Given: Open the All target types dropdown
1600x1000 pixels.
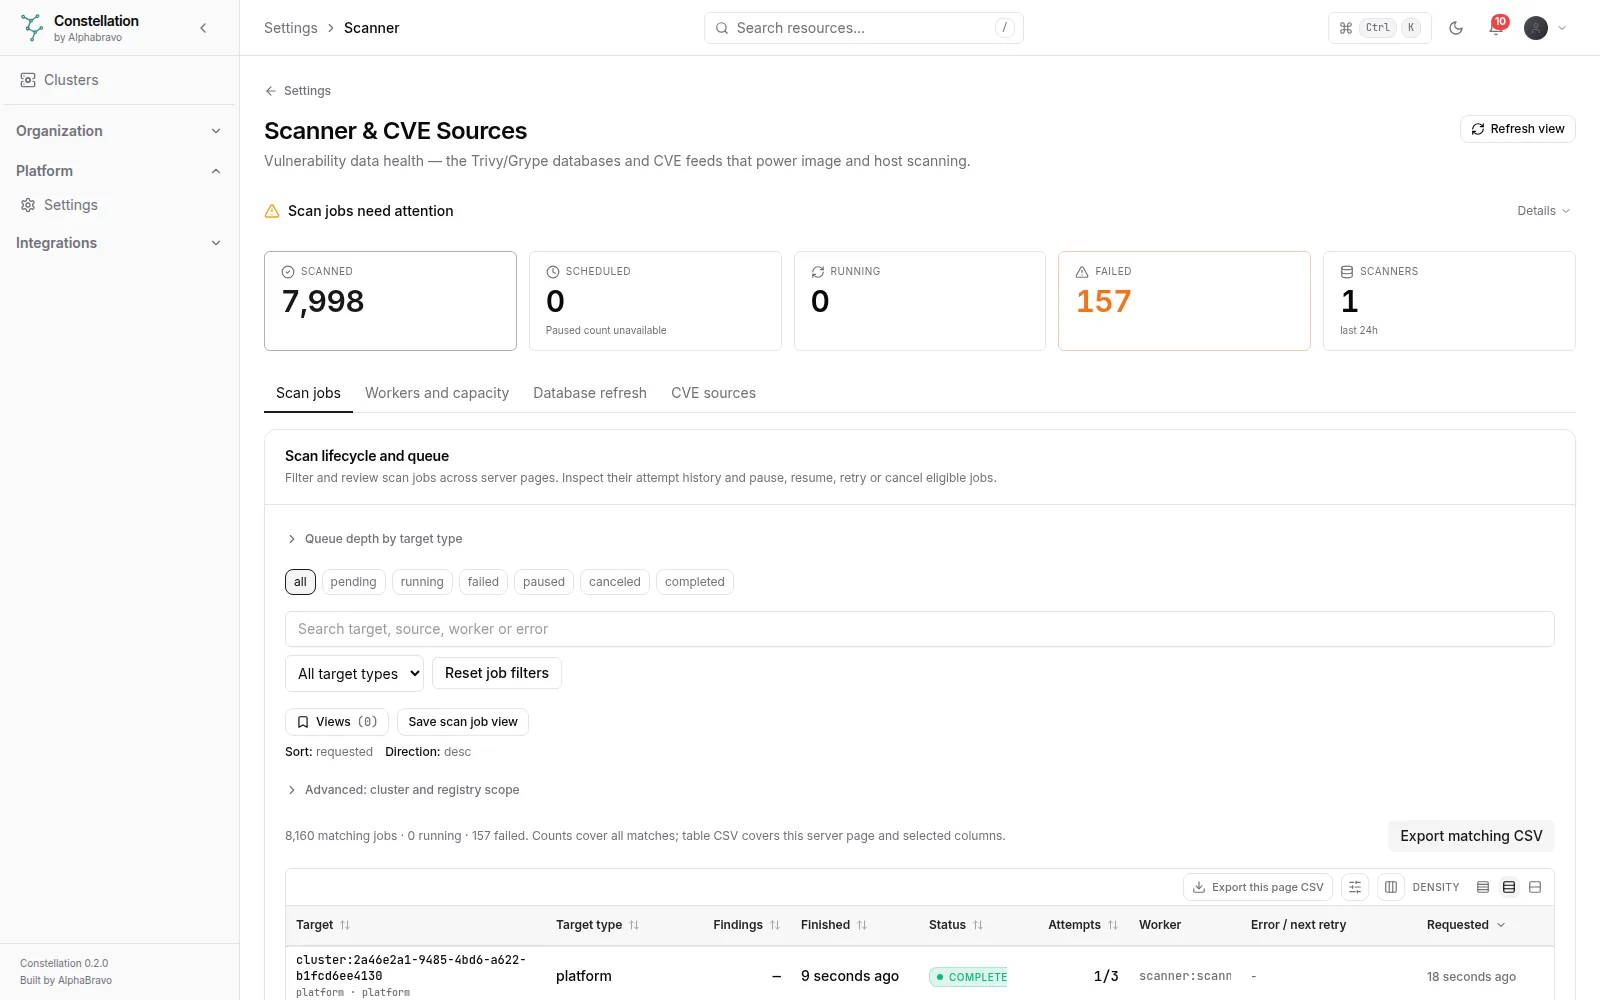Looking at the screenshot, I should (354, 673).
